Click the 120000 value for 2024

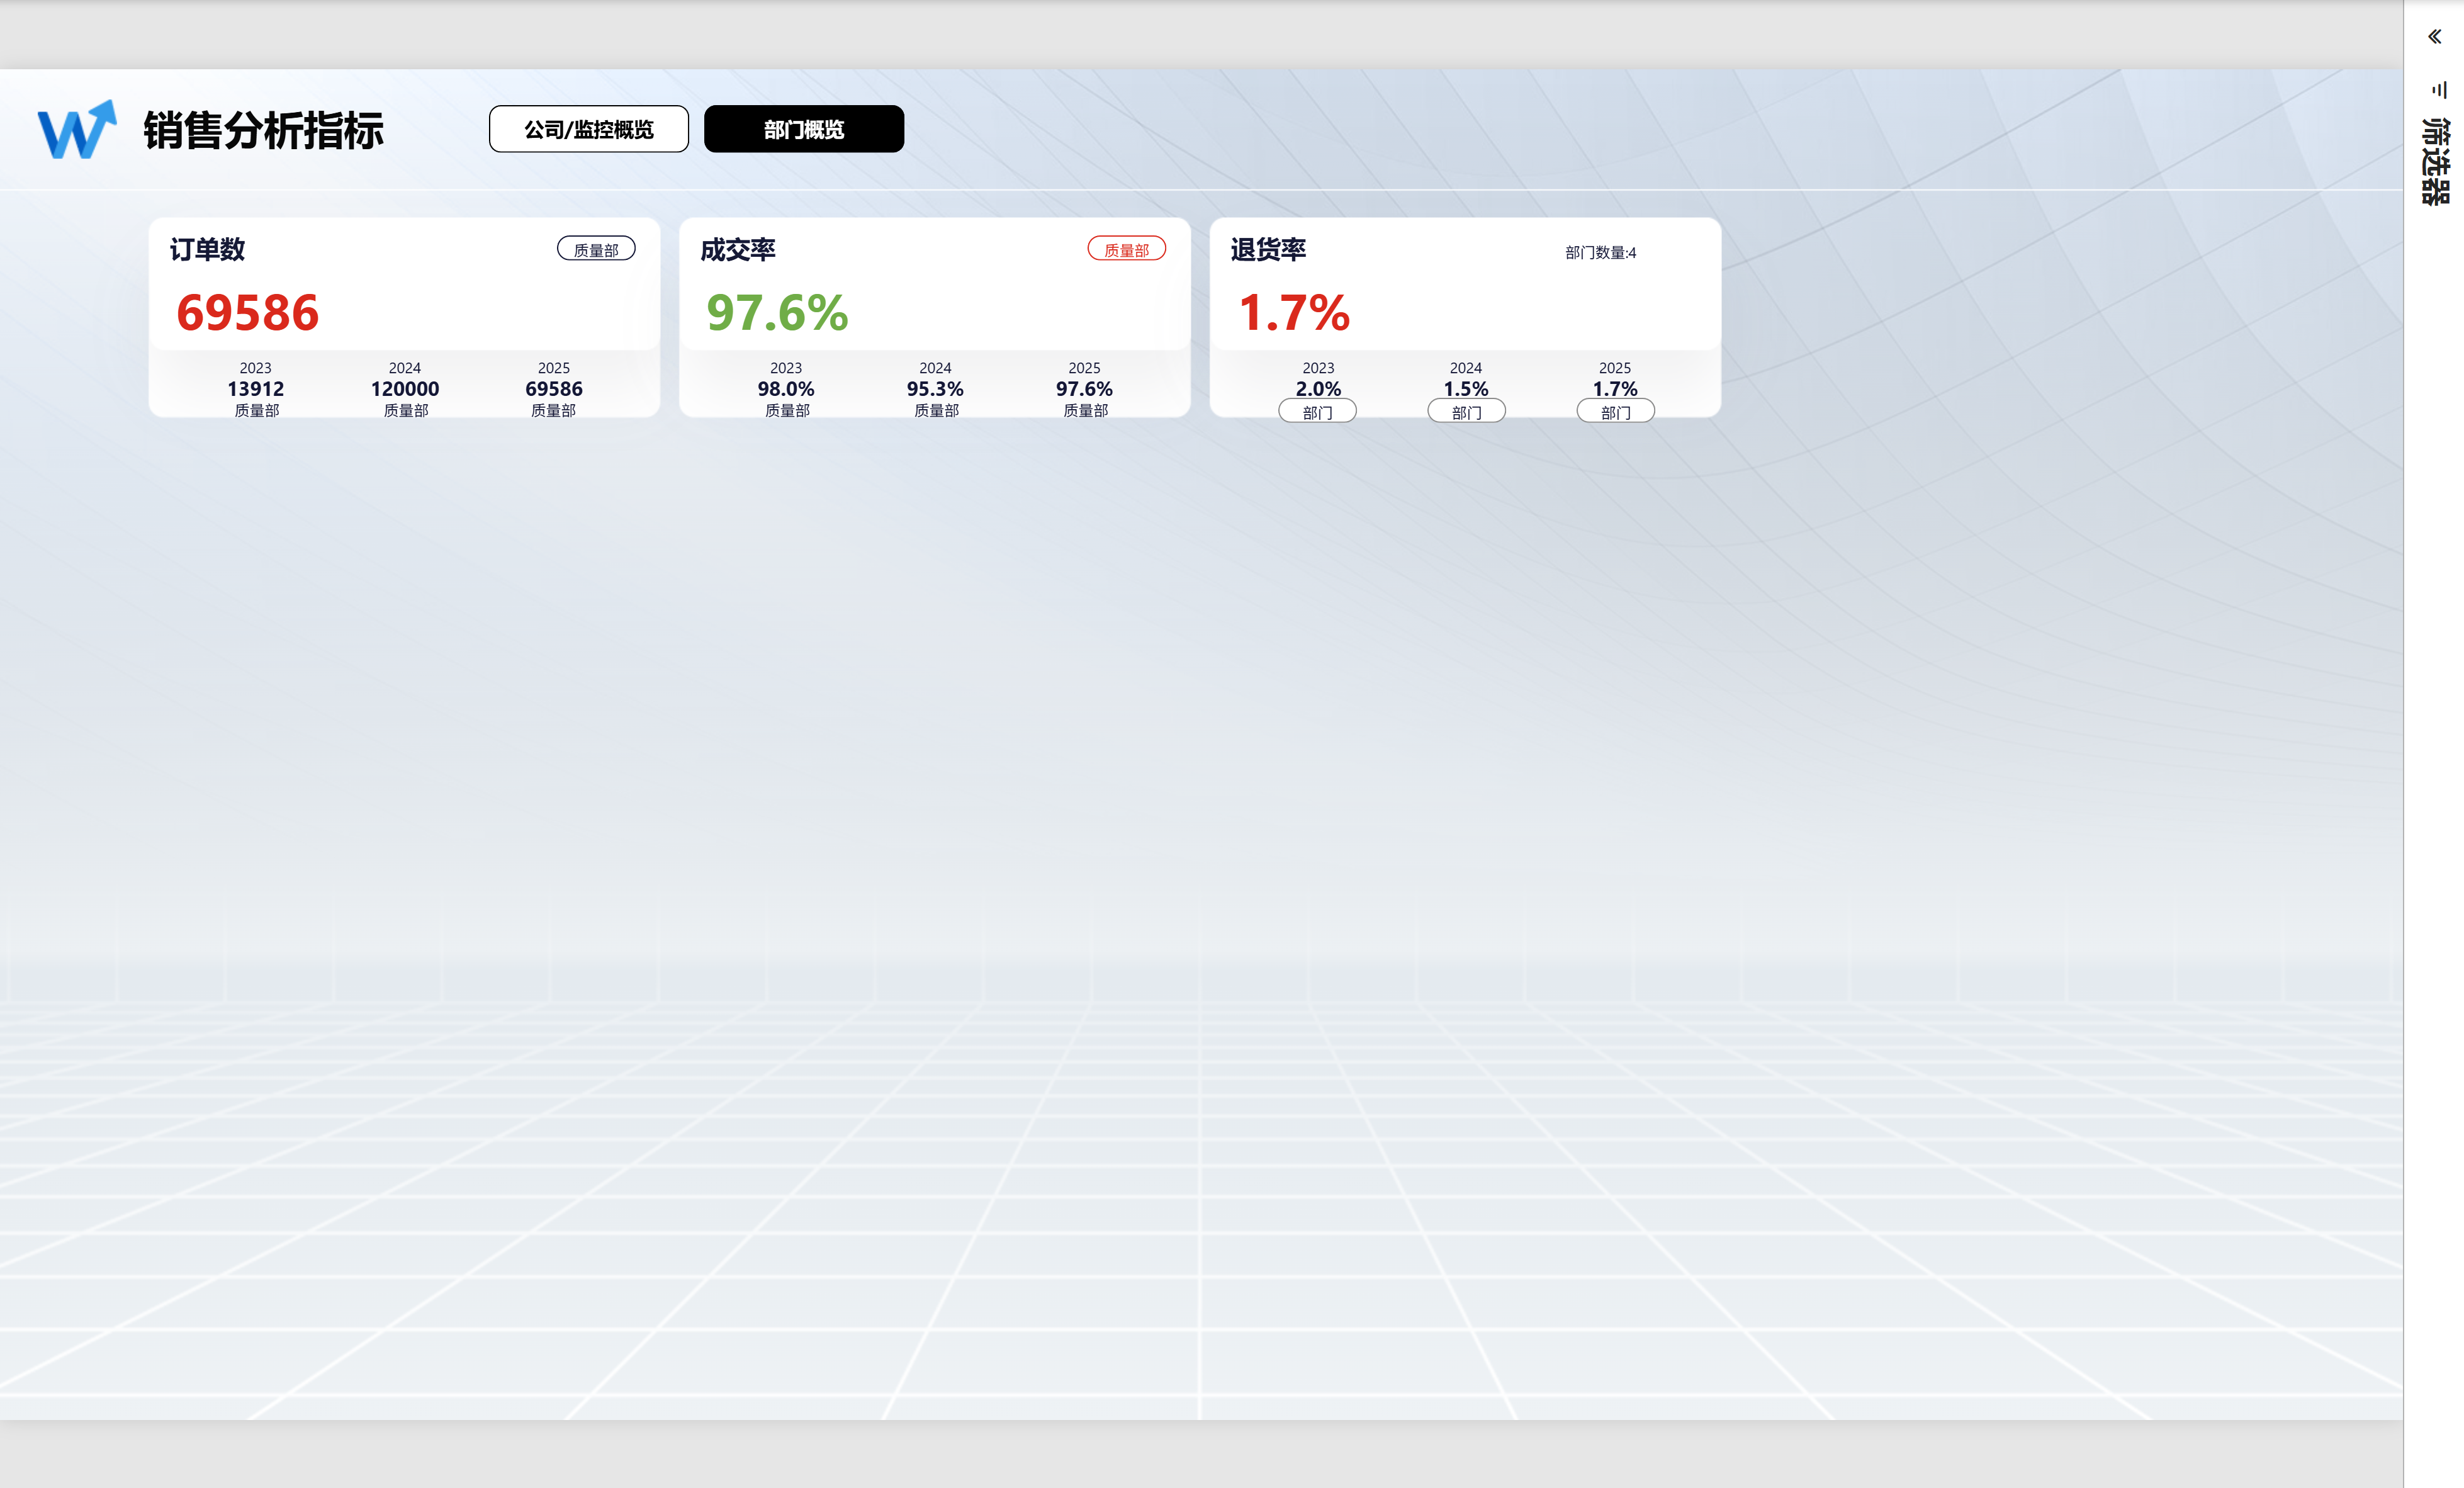tap(404, 388)
